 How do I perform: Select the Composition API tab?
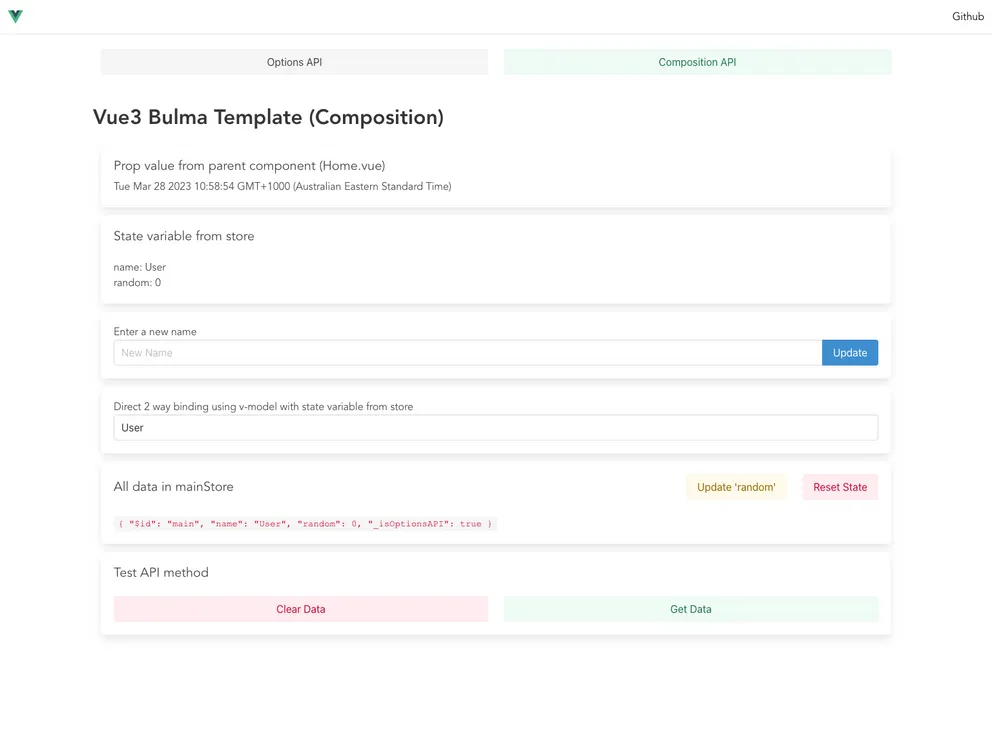696,61
